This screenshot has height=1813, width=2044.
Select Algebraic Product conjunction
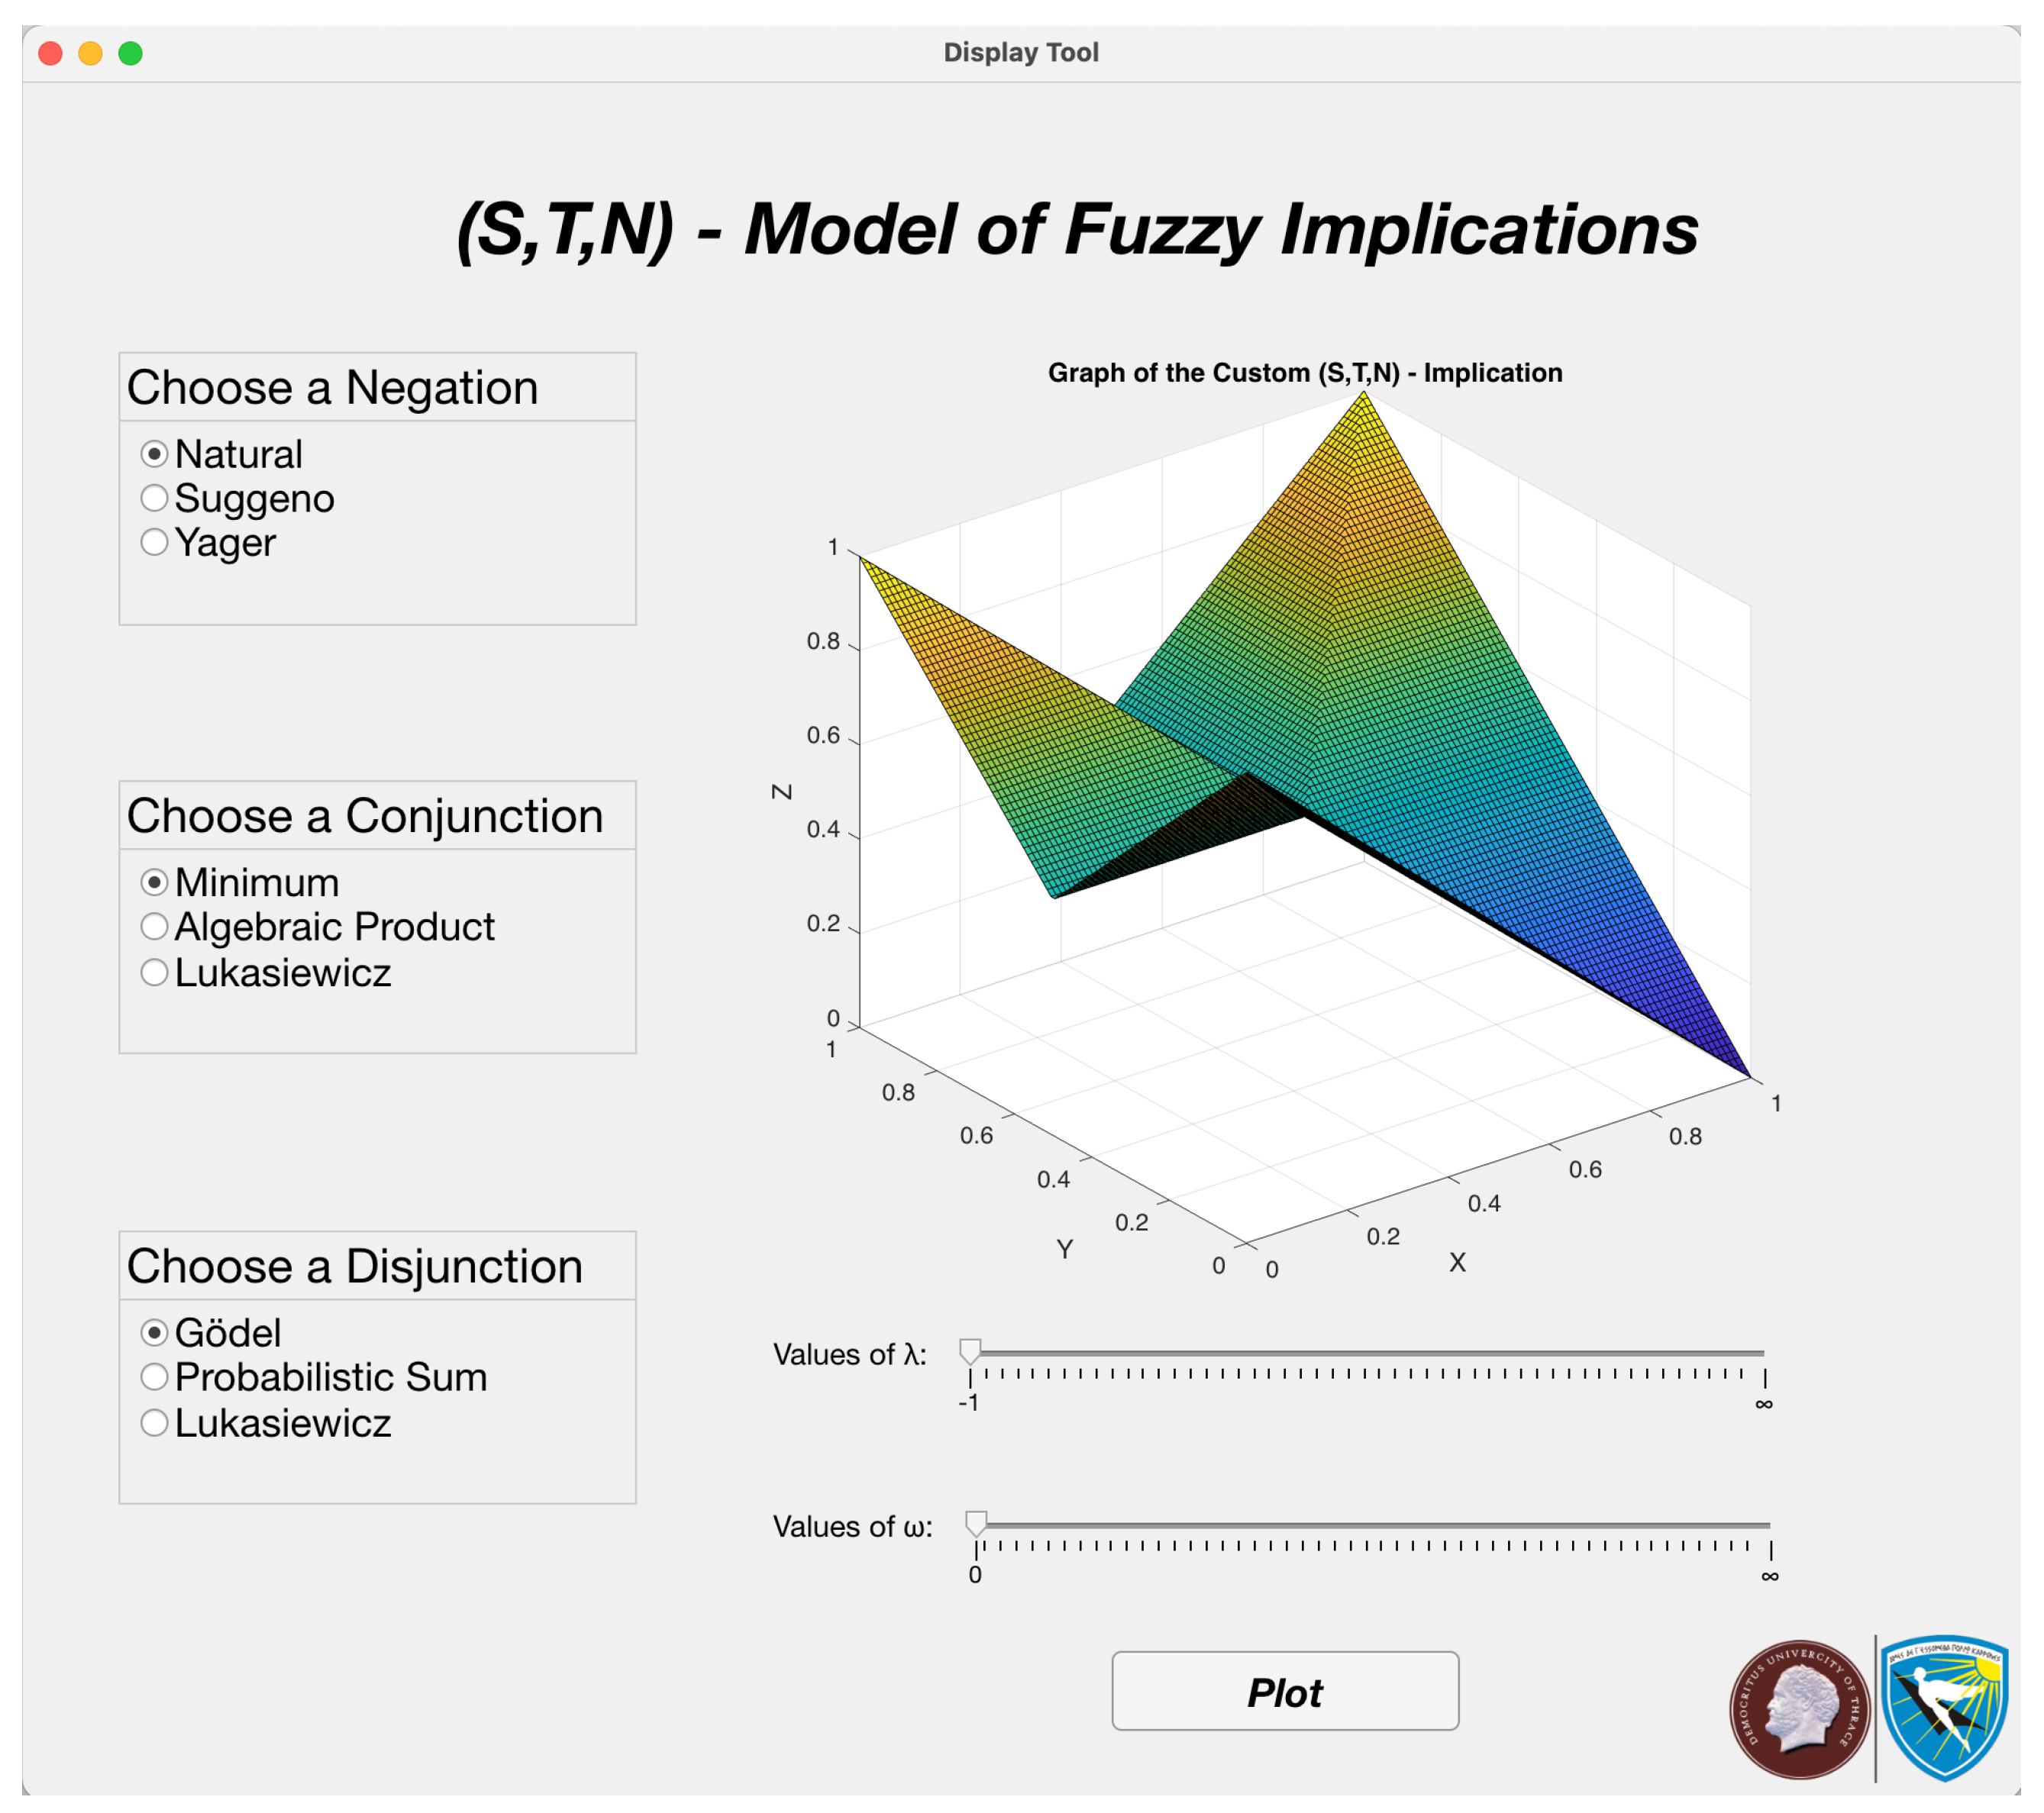(x=154, y=927)
